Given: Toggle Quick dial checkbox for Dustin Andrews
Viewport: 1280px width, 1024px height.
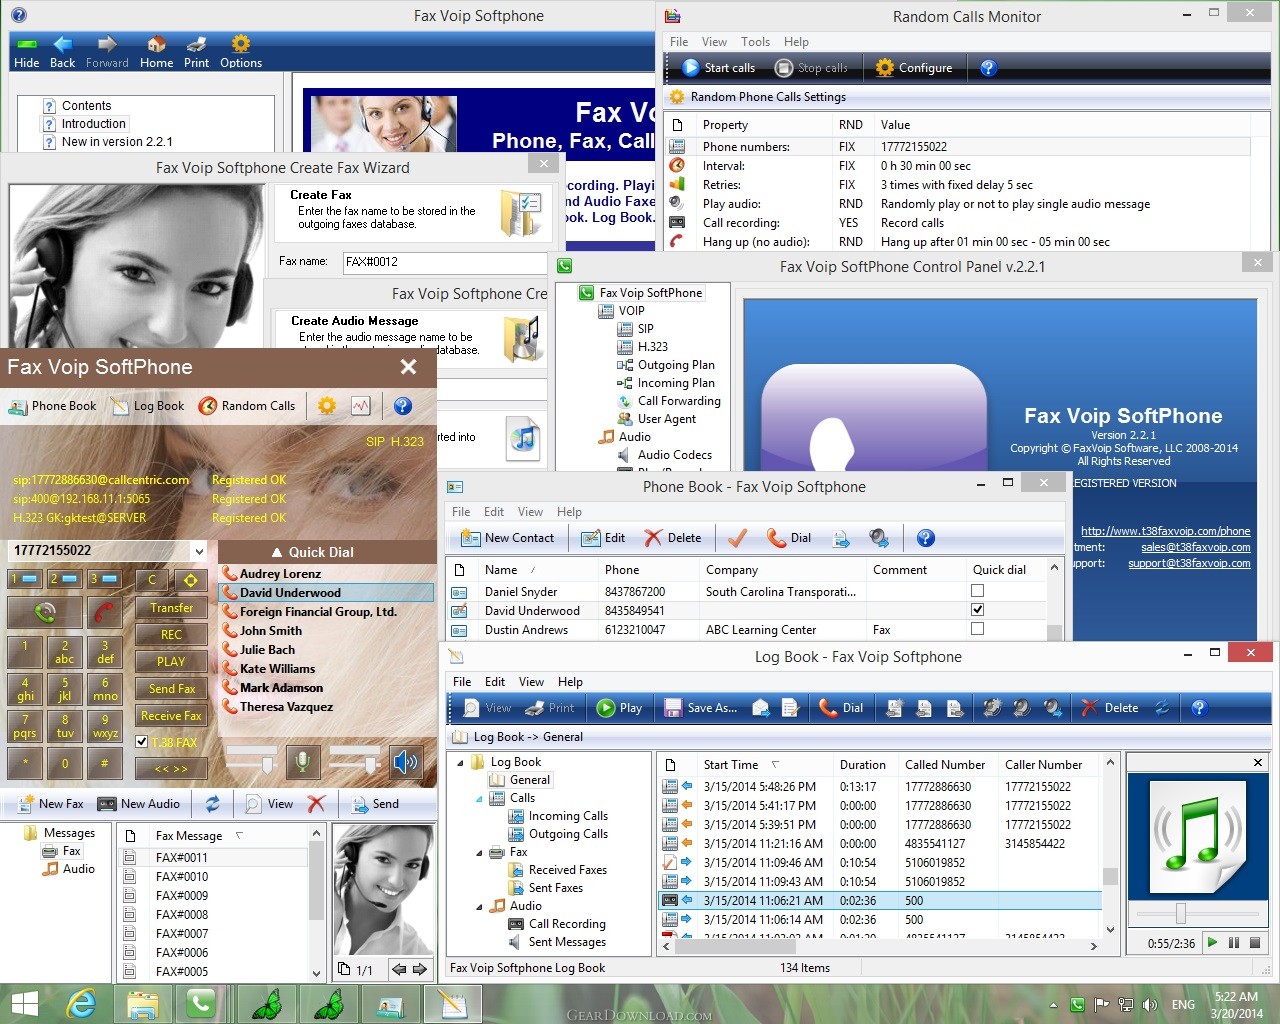Looking at the screenshot, I should [x=977, y=629].
